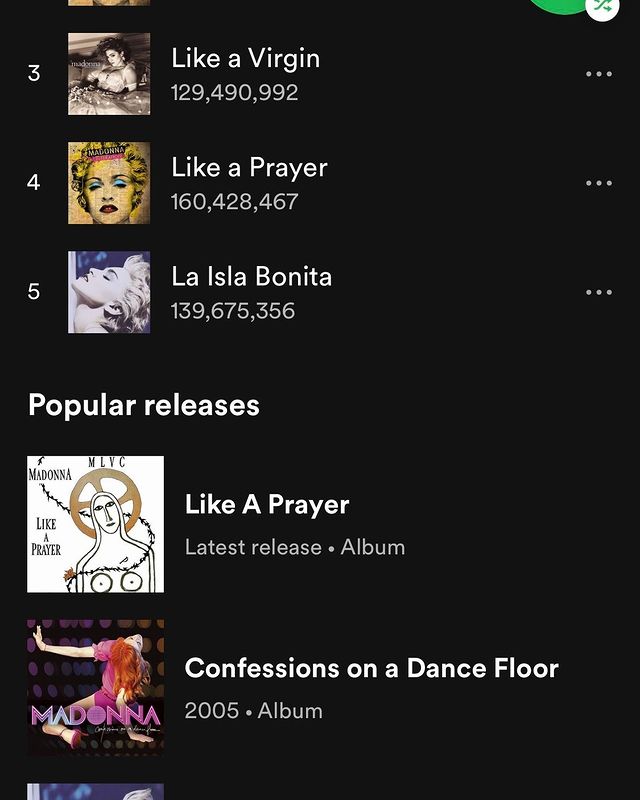Tap the La Isla Bonita track cover art
Viewport: 640px width, 800px height.
pos(109,292)
